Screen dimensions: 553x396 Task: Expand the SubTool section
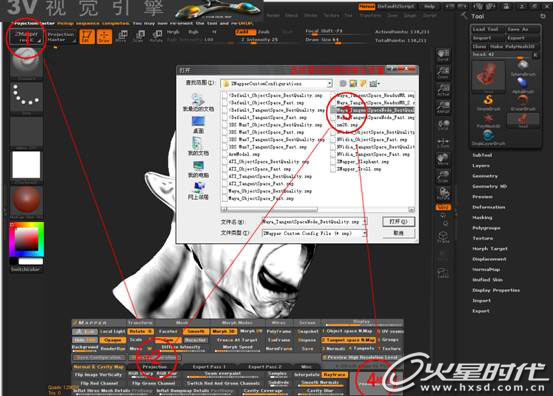482,155
